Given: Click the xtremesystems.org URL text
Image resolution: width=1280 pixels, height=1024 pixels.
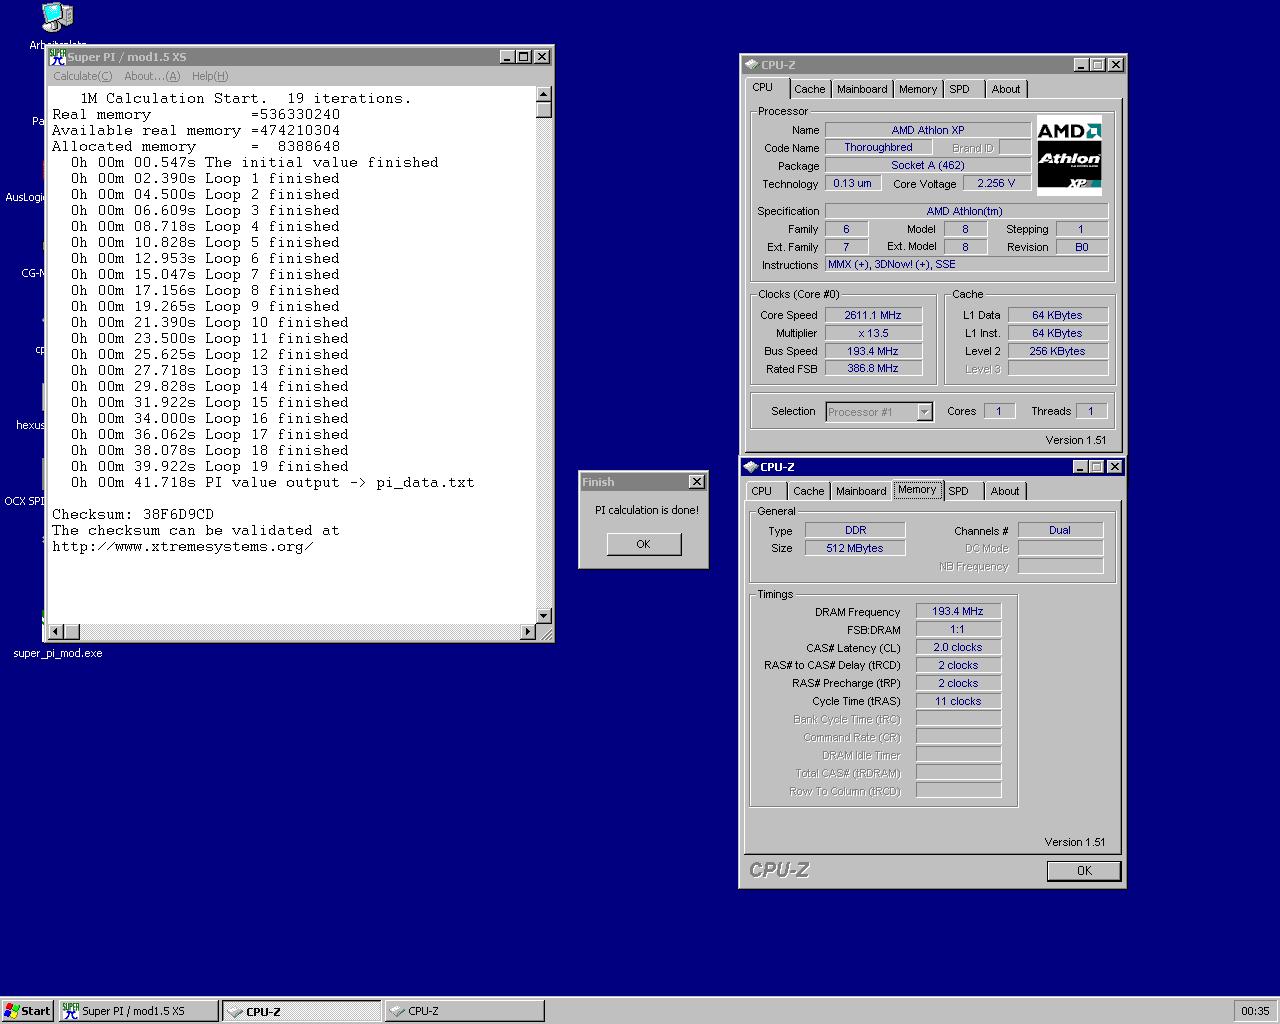Looking at the screenshot, I should coord(183,546).
